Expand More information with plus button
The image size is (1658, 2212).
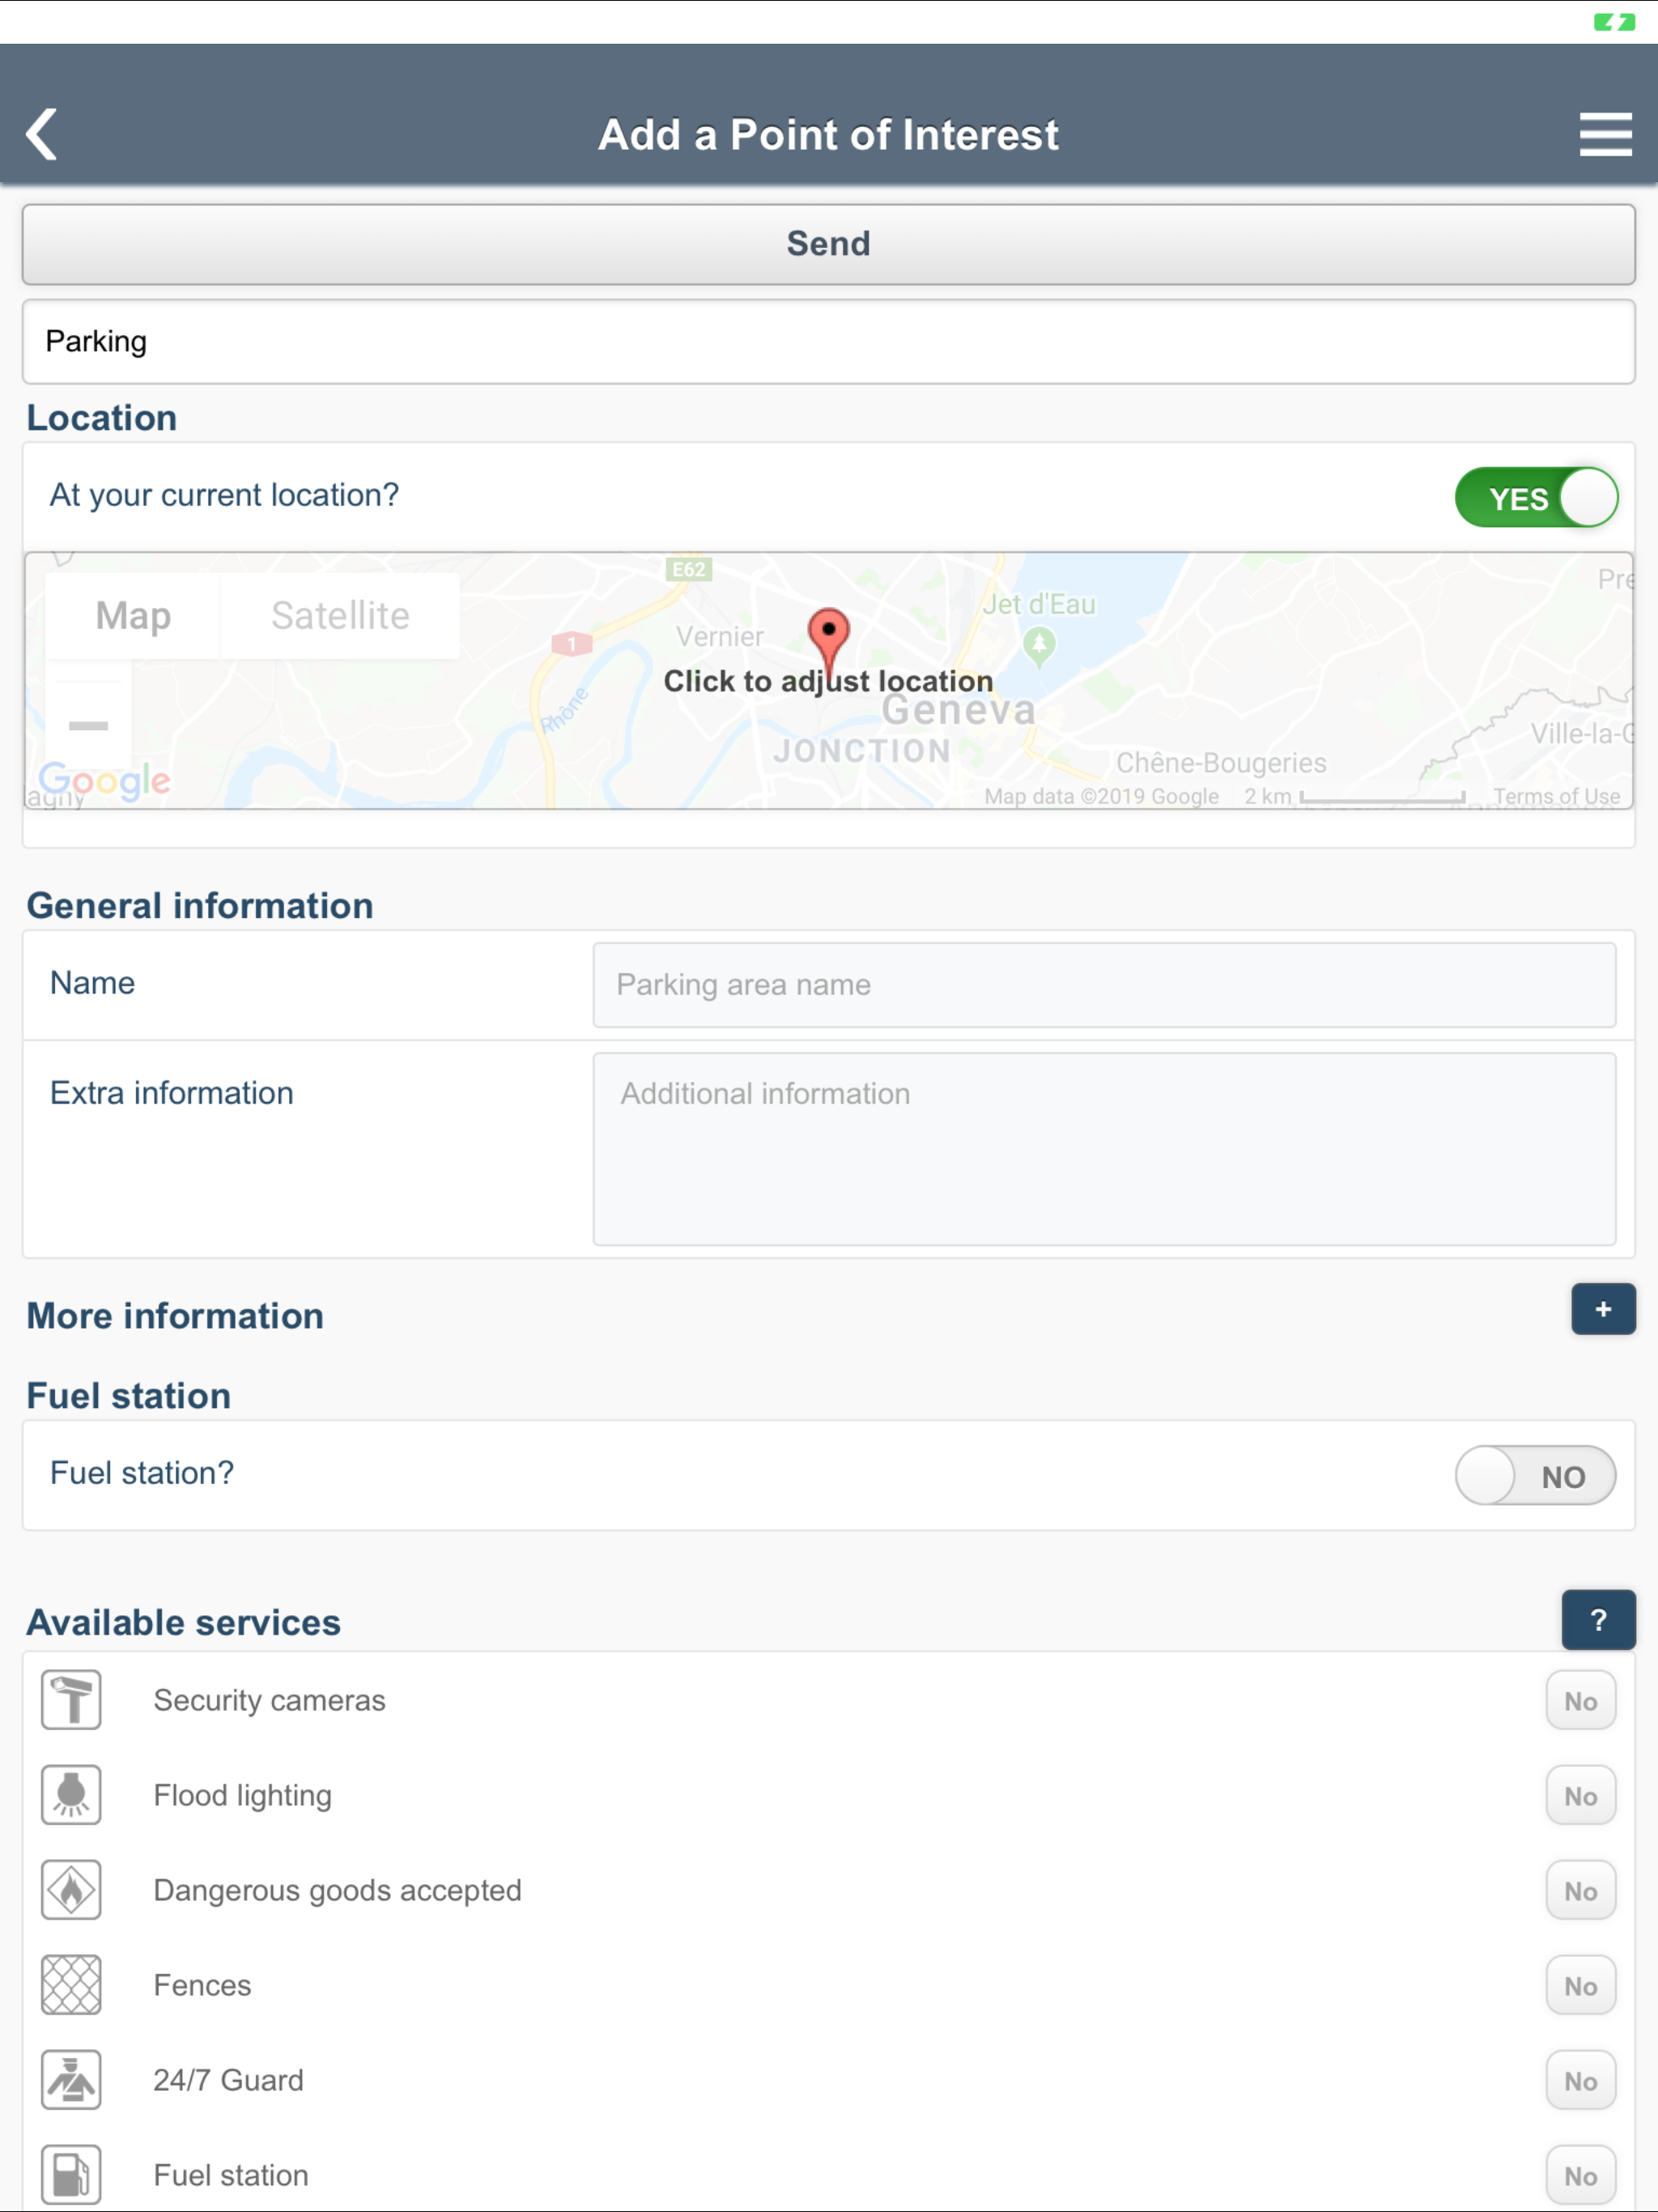pyautogui.click(x=1603, y=1310)
